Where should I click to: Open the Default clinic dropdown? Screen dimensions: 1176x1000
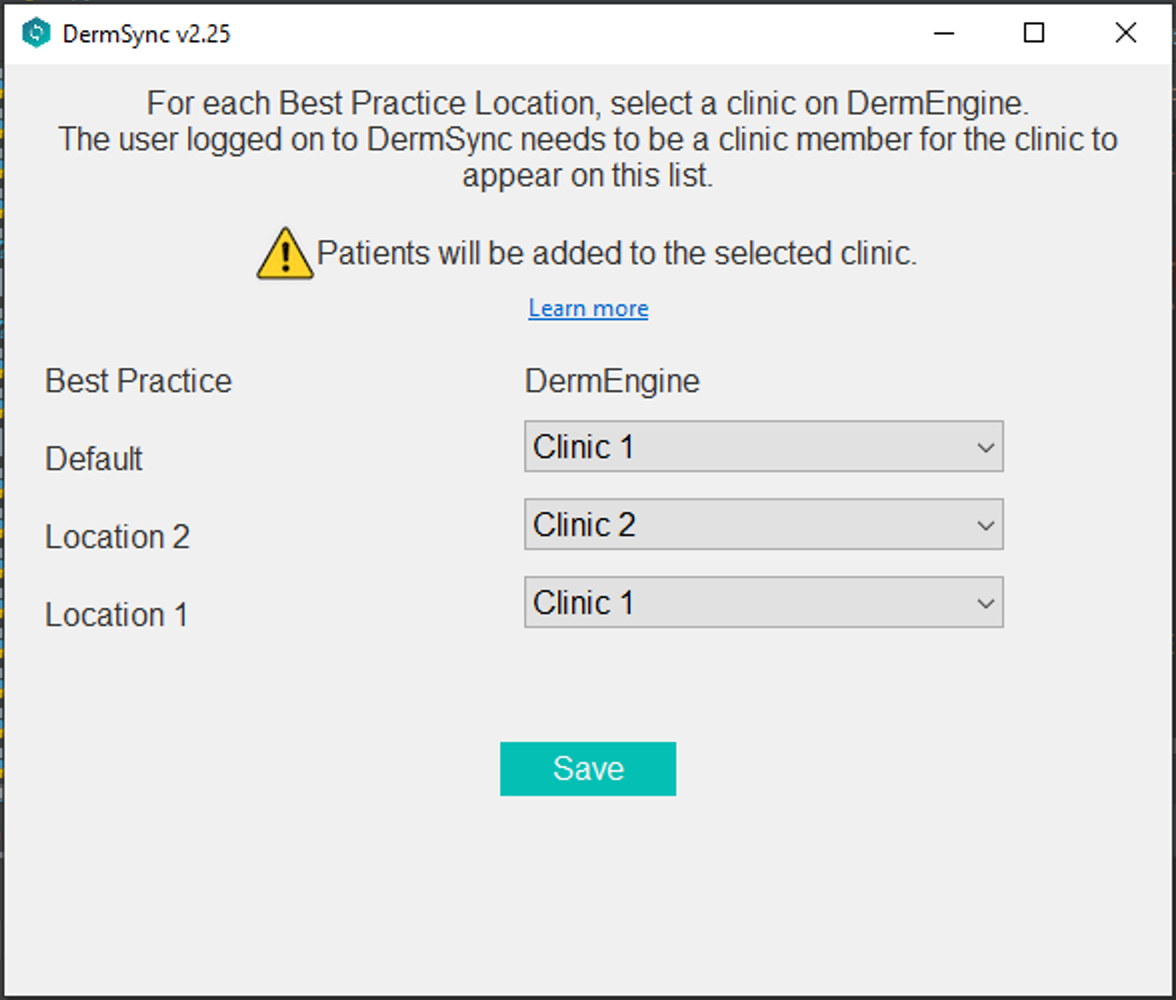(763, 446)
